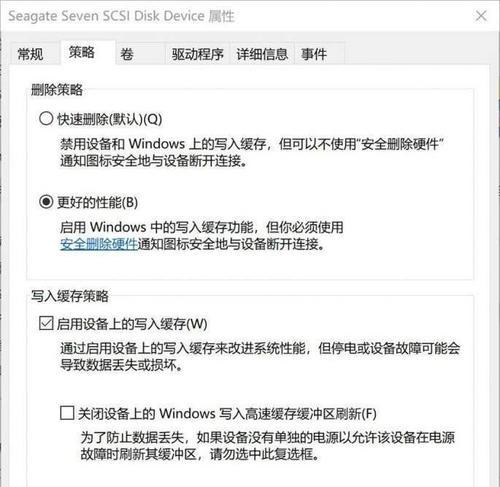This screenshot has width=500, height=487.
Task: Close the Seagate device properties dialog
Action: [x=481, y=16]
